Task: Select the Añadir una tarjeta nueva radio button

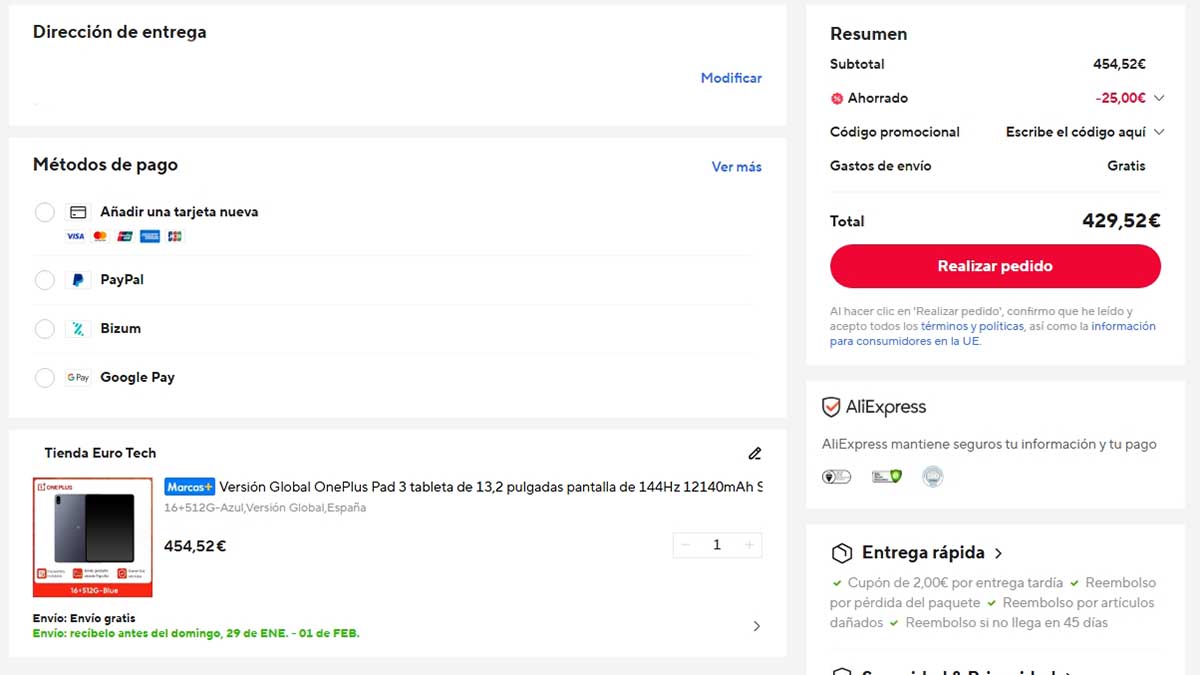Action: 45,212
